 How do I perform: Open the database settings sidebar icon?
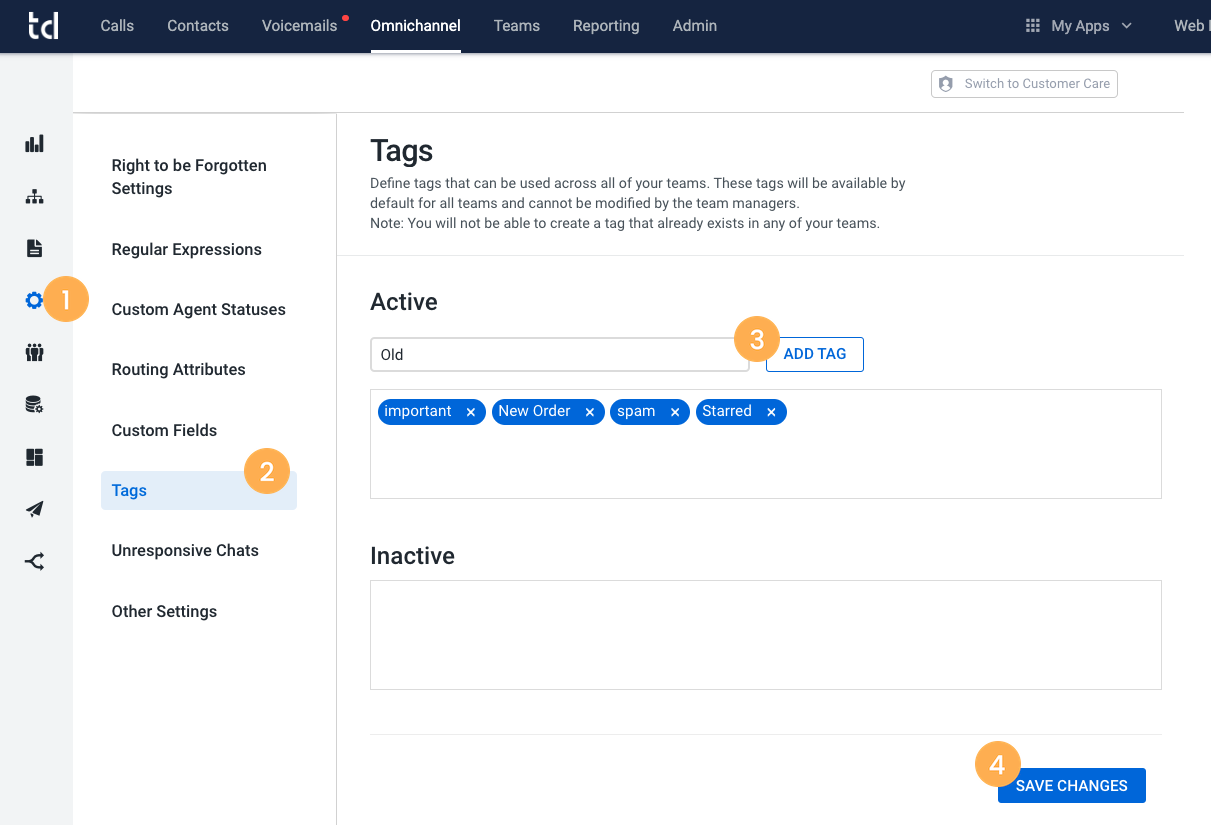(35, 405)
